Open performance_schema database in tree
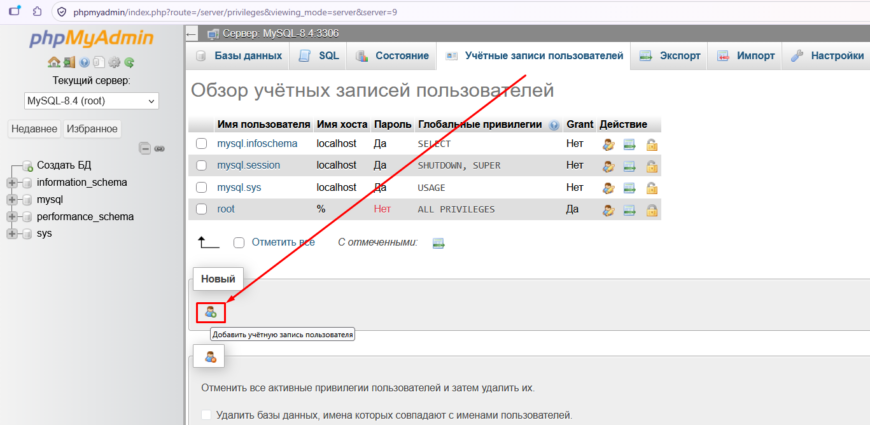Screen dimensions: 870x425 (x=85, y=216)
